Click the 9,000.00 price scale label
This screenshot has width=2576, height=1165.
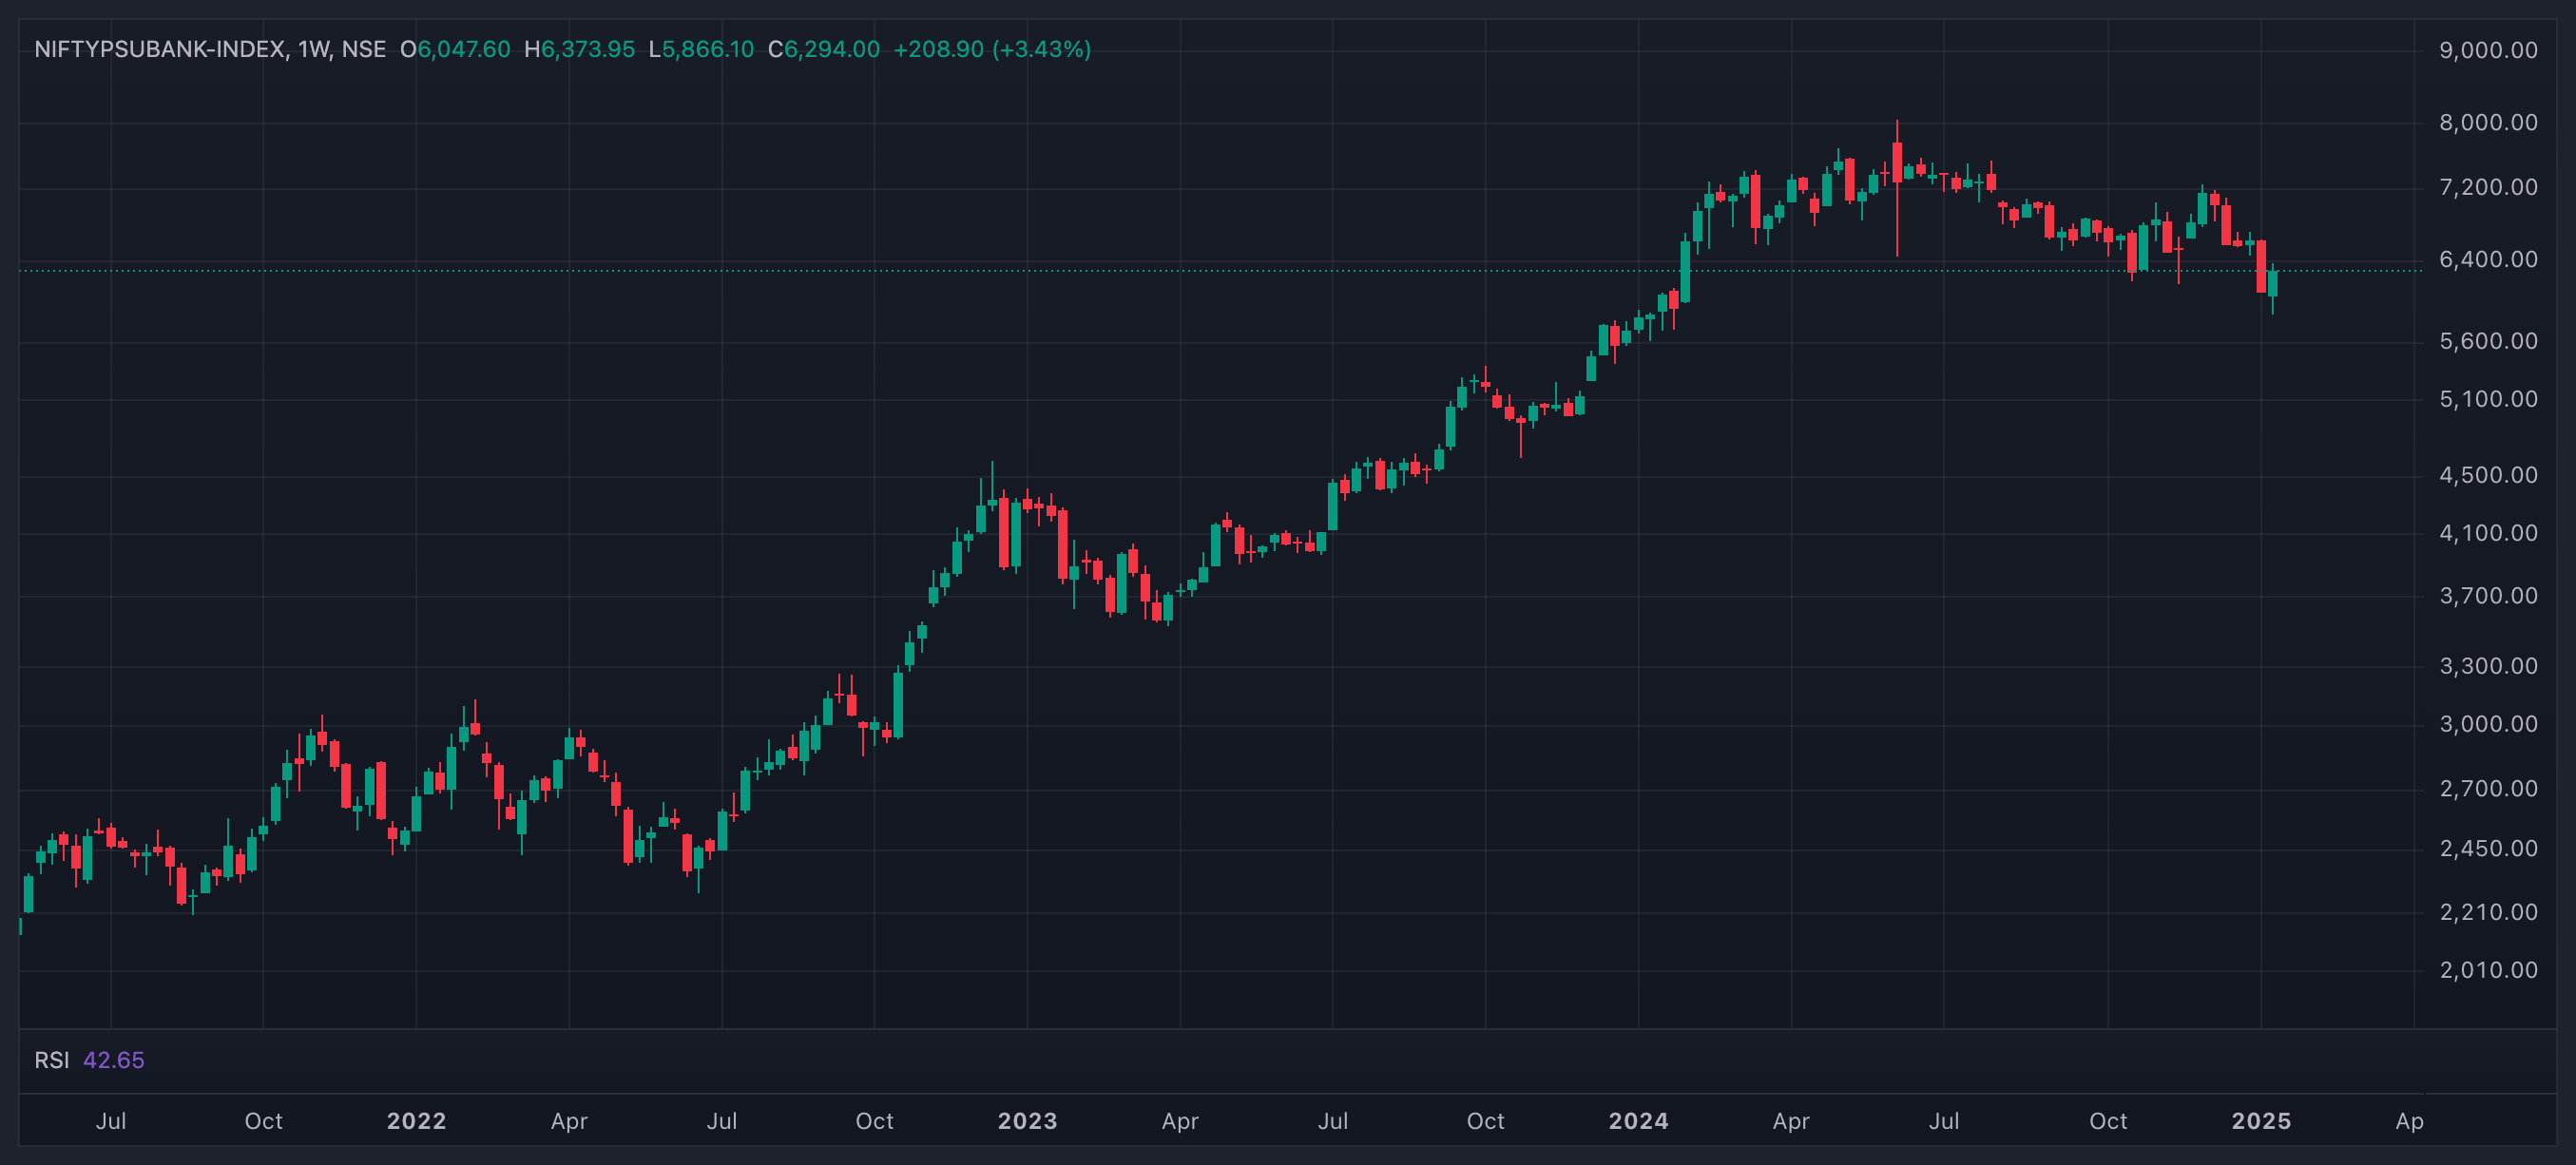tap(2488, 50)
